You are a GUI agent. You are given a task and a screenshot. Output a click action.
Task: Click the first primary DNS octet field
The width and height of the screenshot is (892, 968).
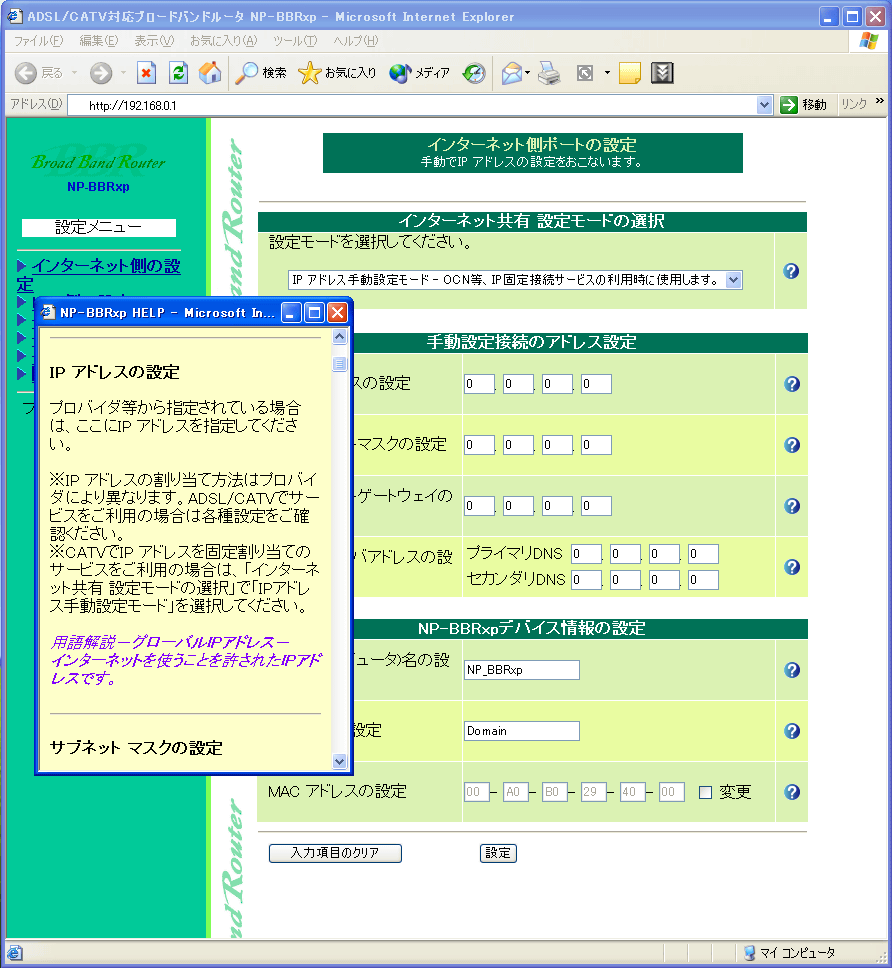[586, 554]
